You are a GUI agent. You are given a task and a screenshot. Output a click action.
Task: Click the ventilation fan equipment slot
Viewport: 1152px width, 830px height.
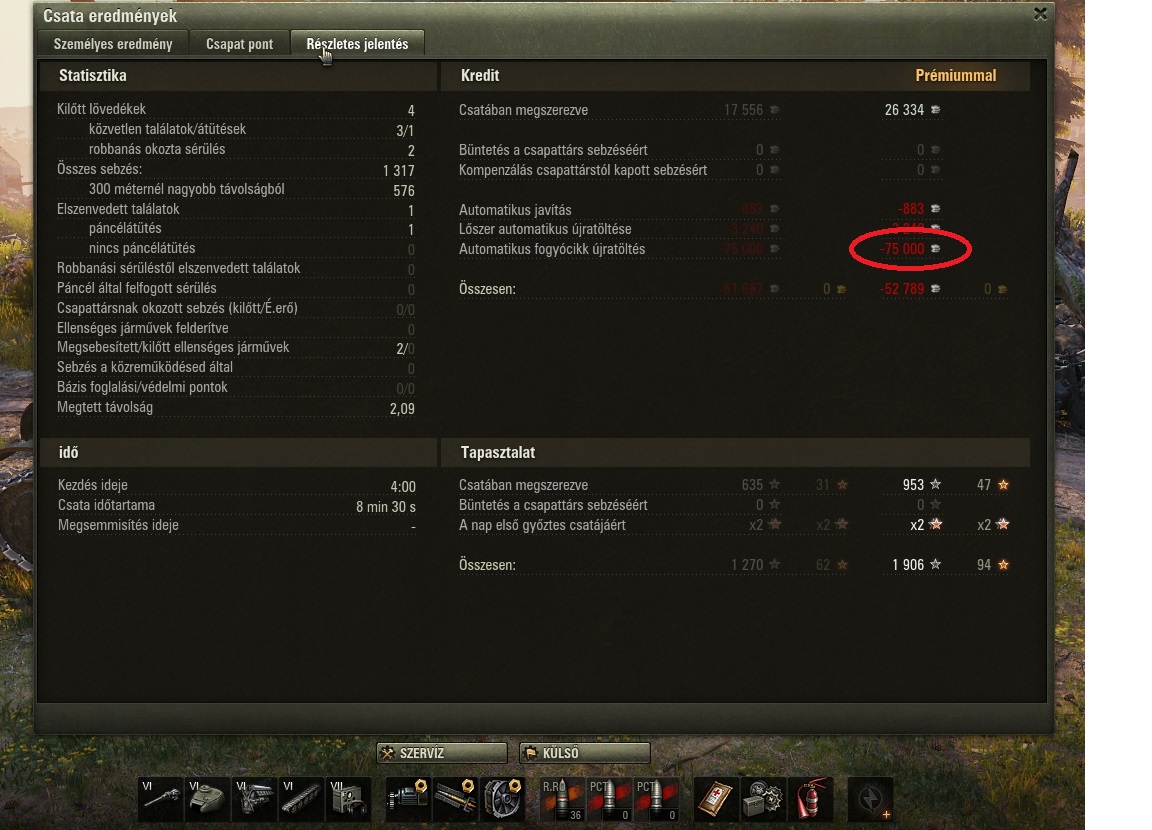(x=503, y=799)
